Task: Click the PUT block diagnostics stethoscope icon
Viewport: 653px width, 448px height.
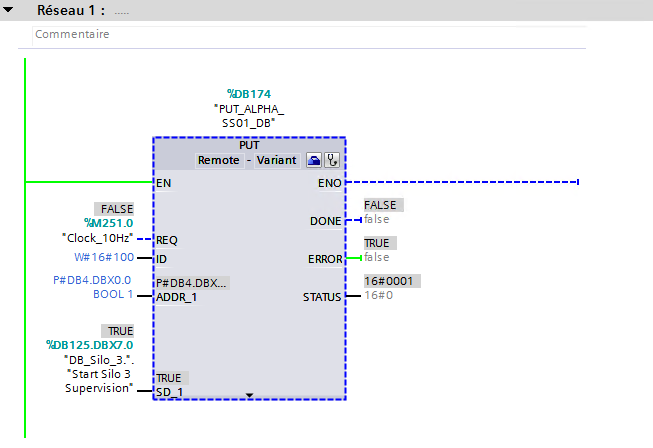Action: (332, 159)
